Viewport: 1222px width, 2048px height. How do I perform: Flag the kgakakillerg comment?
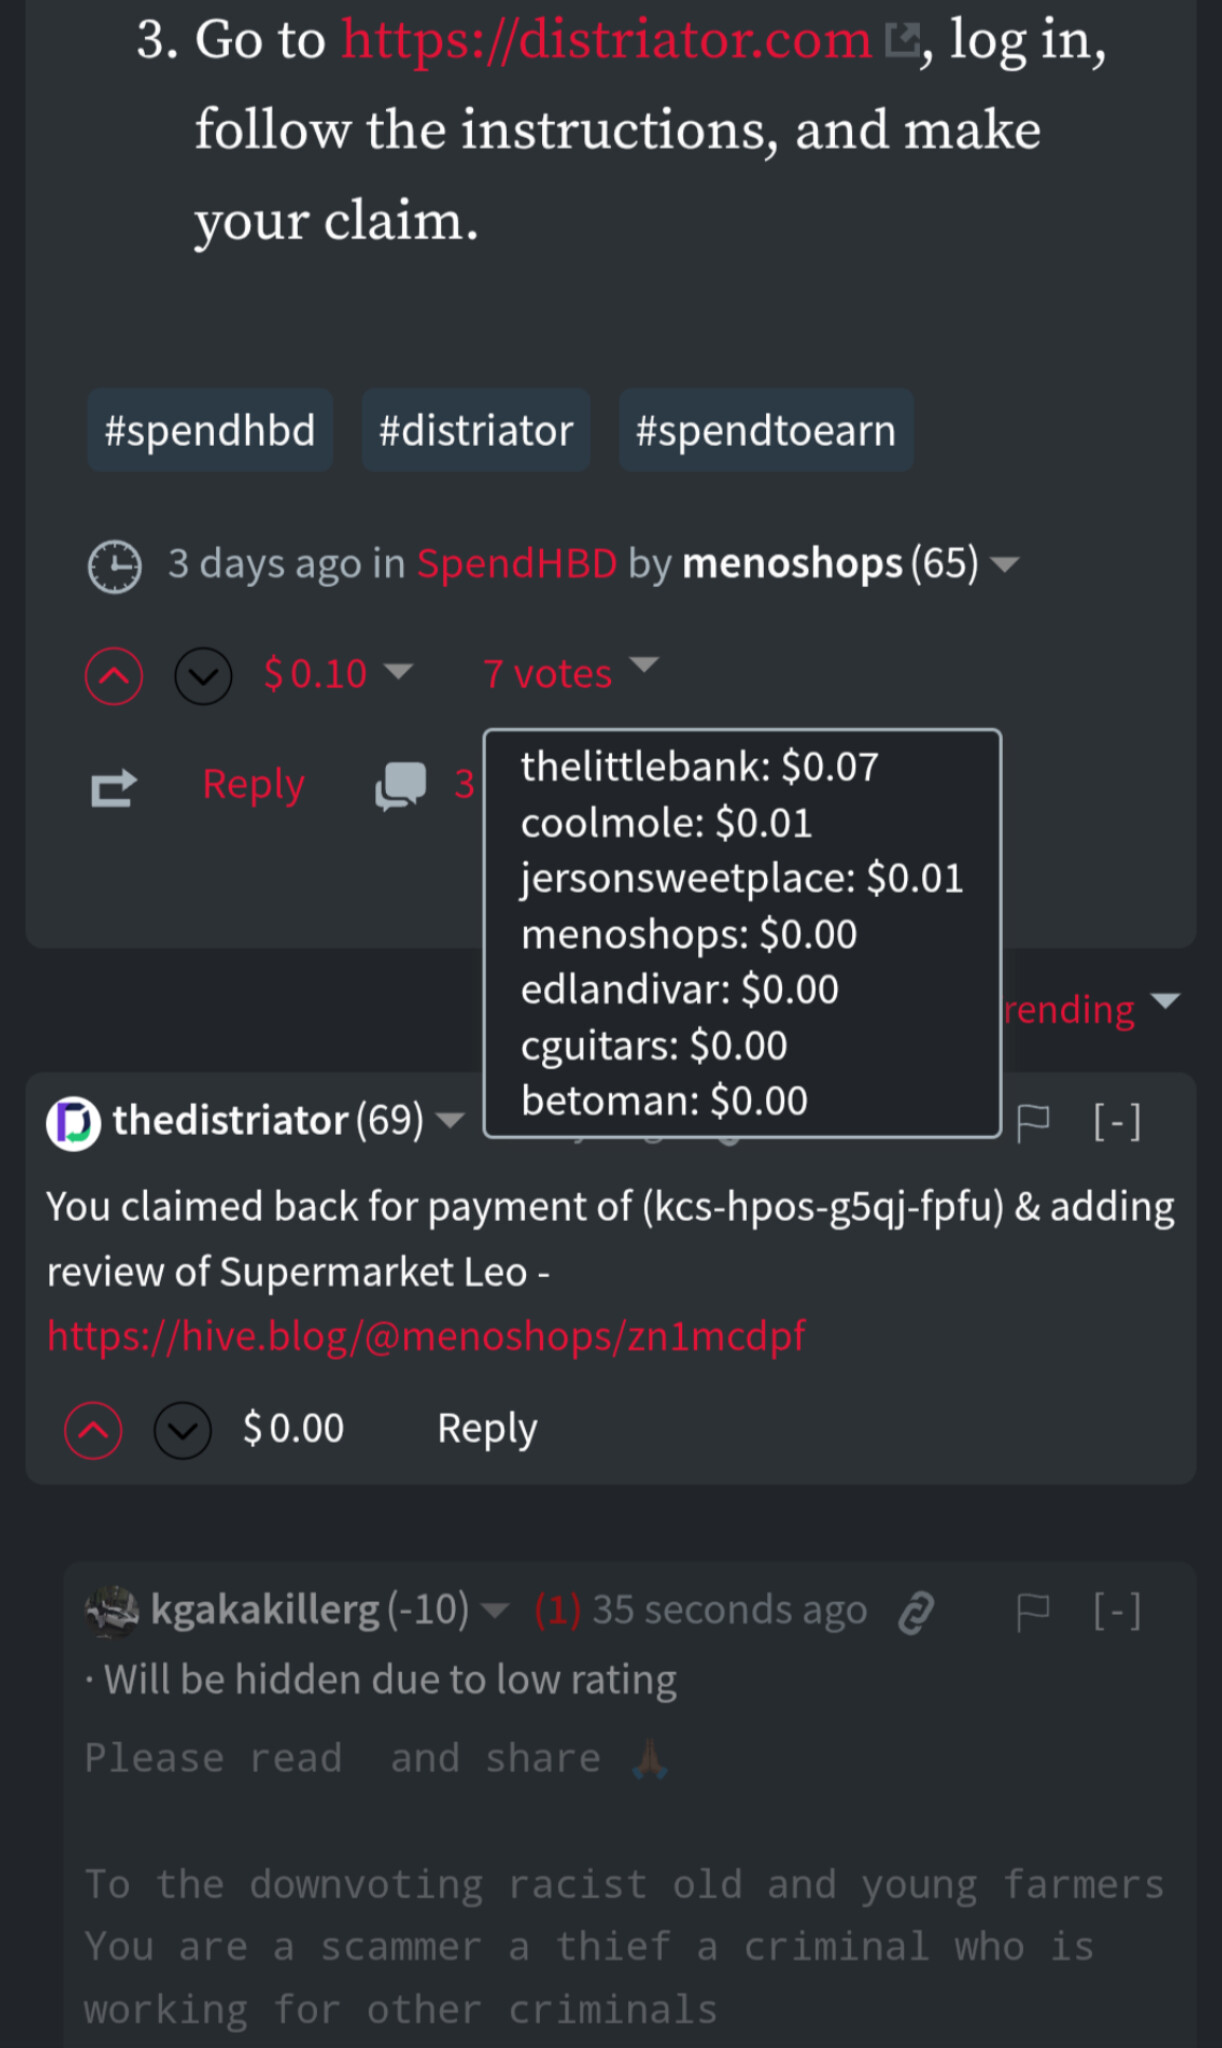tap(1033, 1612)
